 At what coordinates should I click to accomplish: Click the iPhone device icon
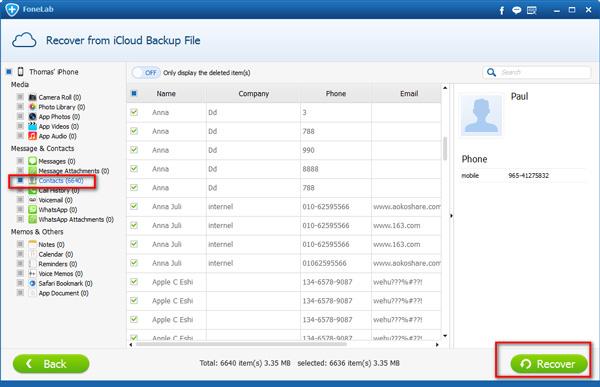click(x=21, y=72)
